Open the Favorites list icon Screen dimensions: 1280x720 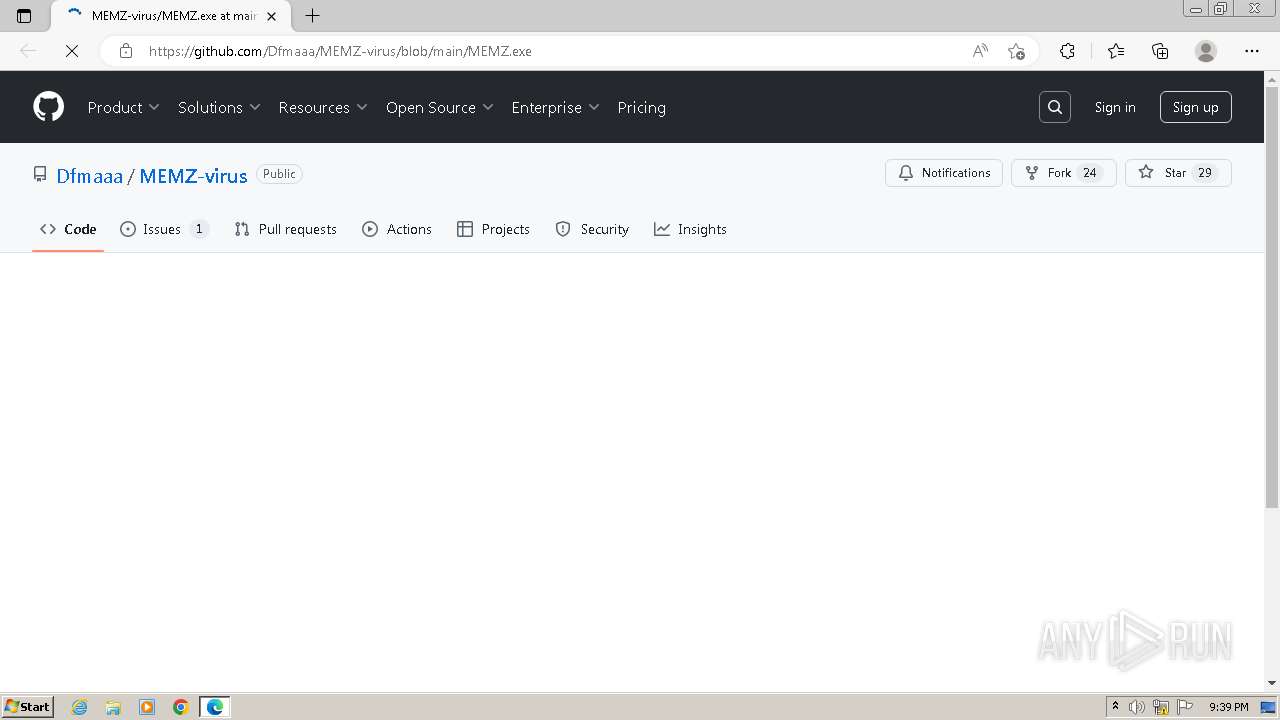point(1116,51)
